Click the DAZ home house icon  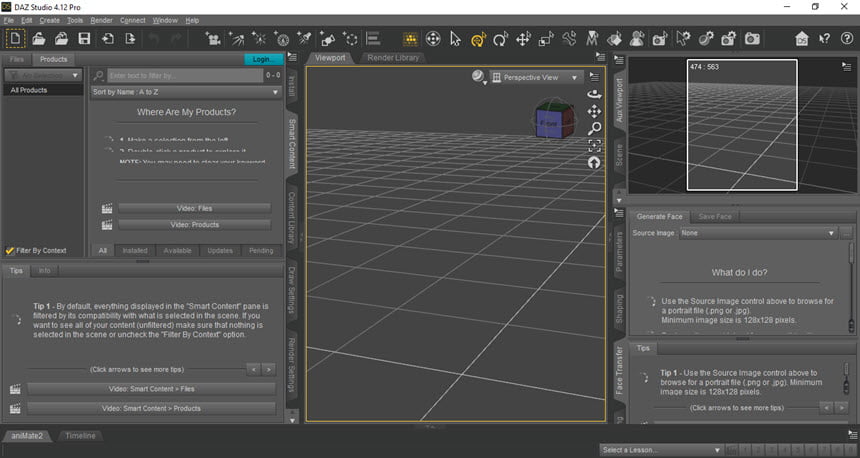802,39
